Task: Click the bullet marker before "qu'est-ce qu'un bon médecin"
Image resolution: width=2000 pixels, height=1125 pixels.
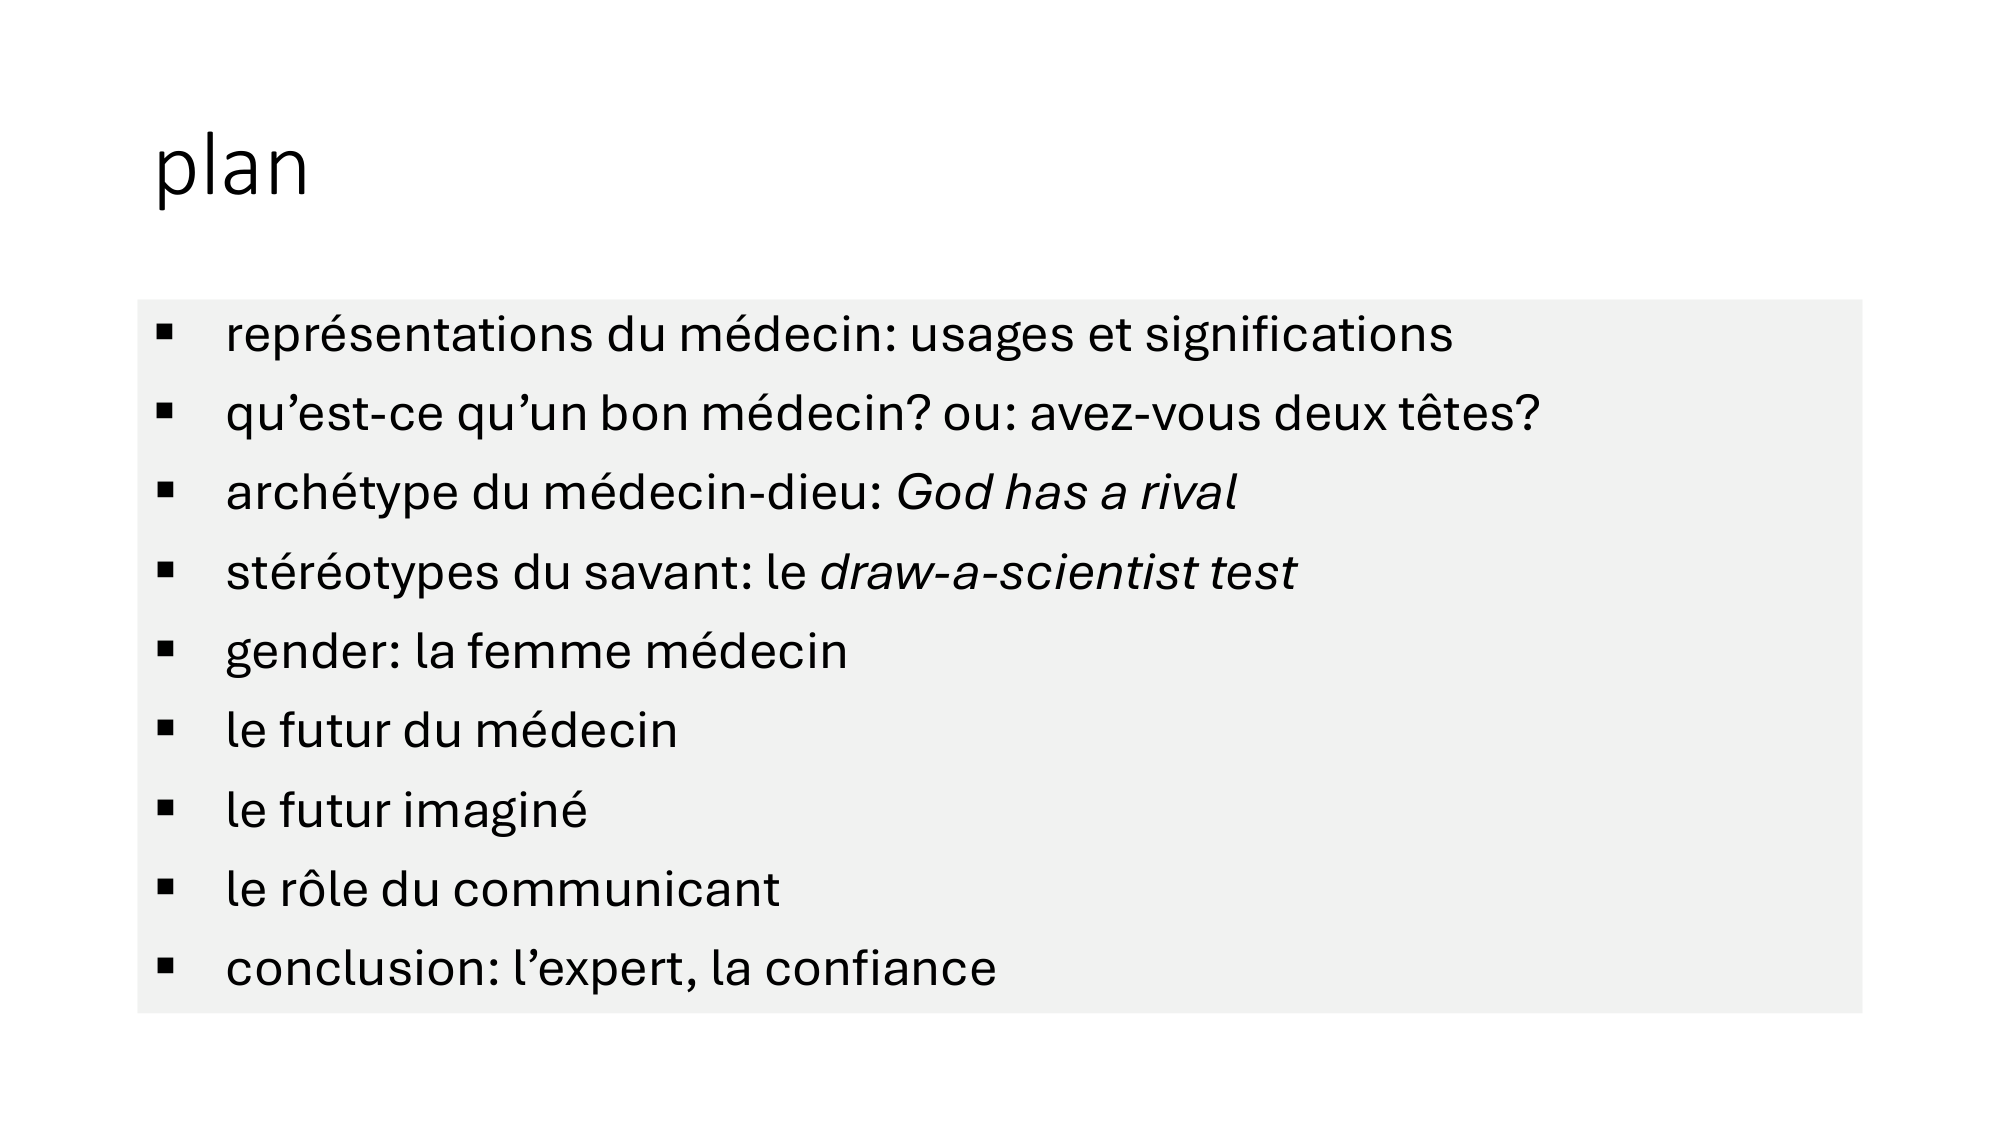Action: tap(166, 410)
